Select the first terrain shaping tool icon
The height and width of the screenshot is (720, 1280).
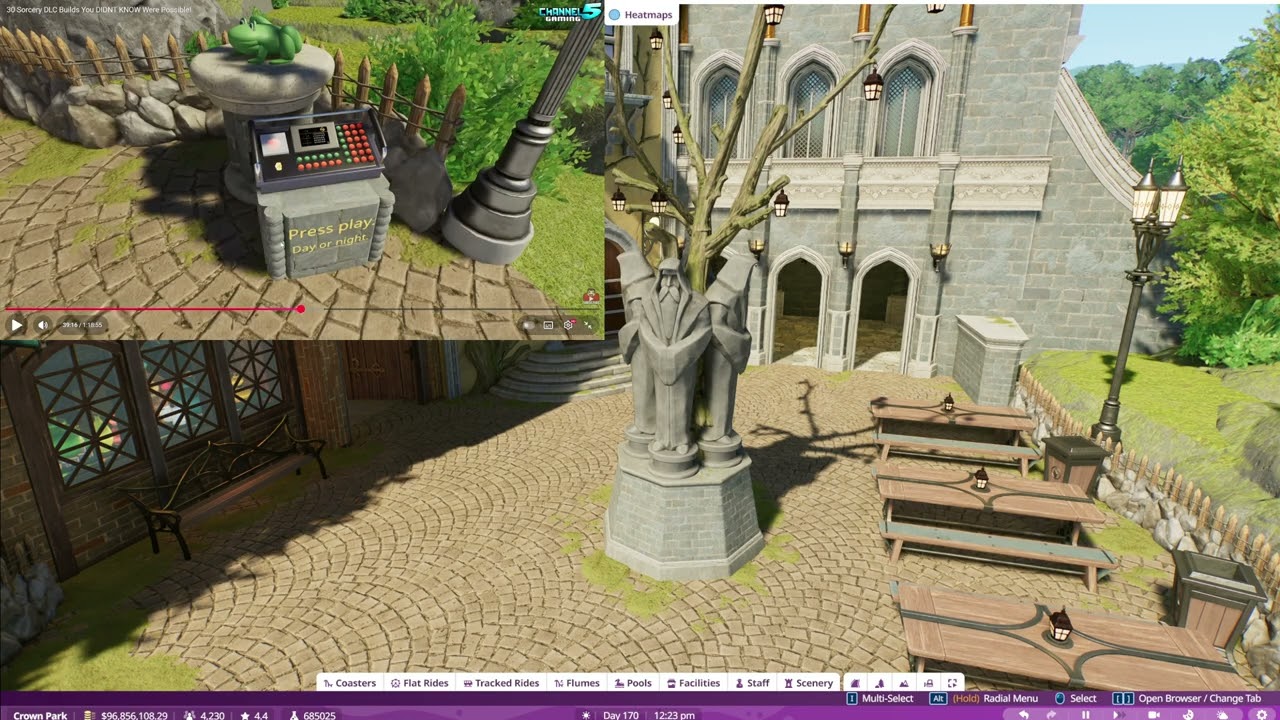pyautogui.click(x=855, y=683)
